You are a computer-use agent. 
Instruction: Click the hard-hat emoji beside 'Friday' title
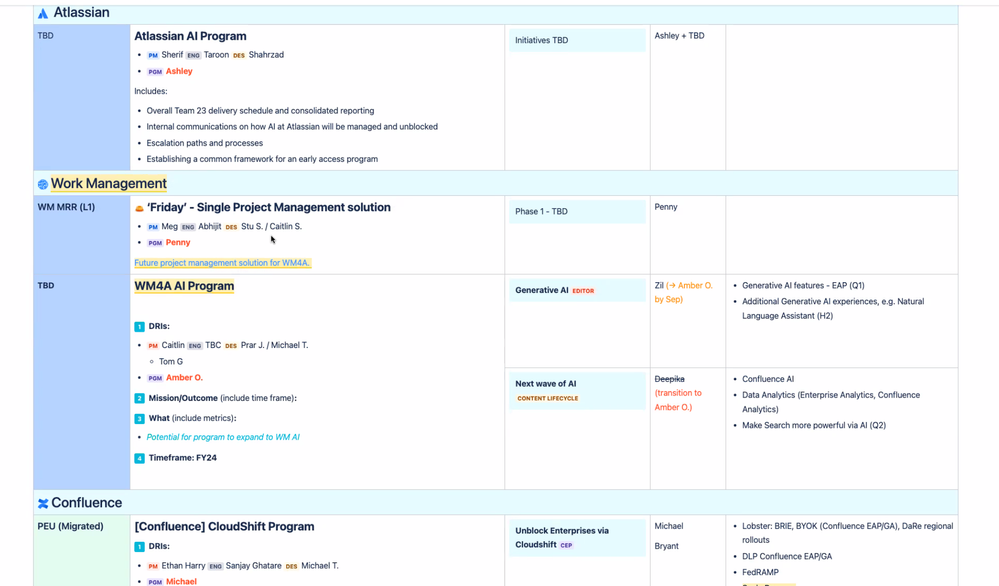[x=139, y=208]
